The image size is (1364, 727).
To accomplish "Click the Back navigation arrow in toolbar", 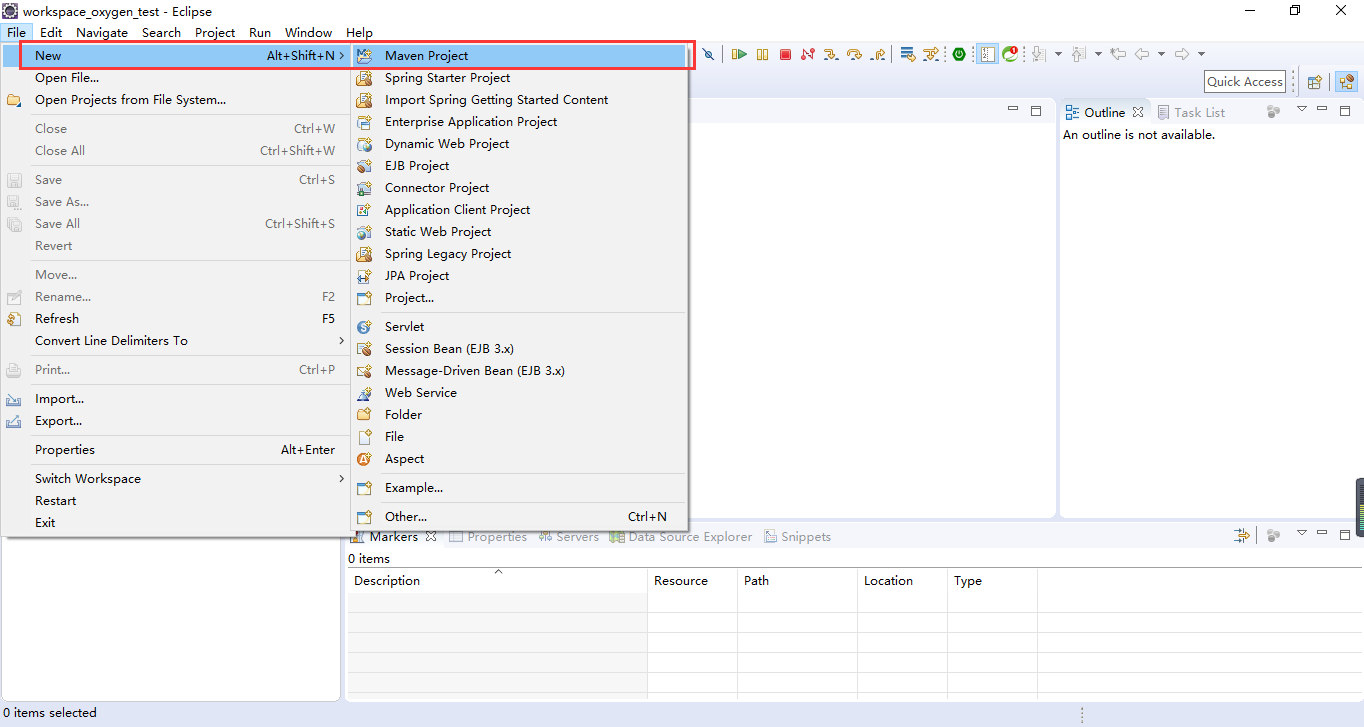I will (x=1142, y=54).
